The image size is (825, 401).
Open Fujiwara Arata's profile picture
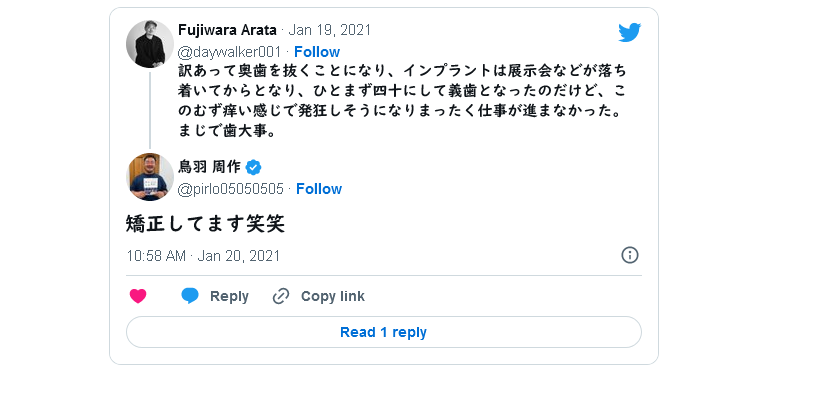pyautogui.click(x=150, y=44)
